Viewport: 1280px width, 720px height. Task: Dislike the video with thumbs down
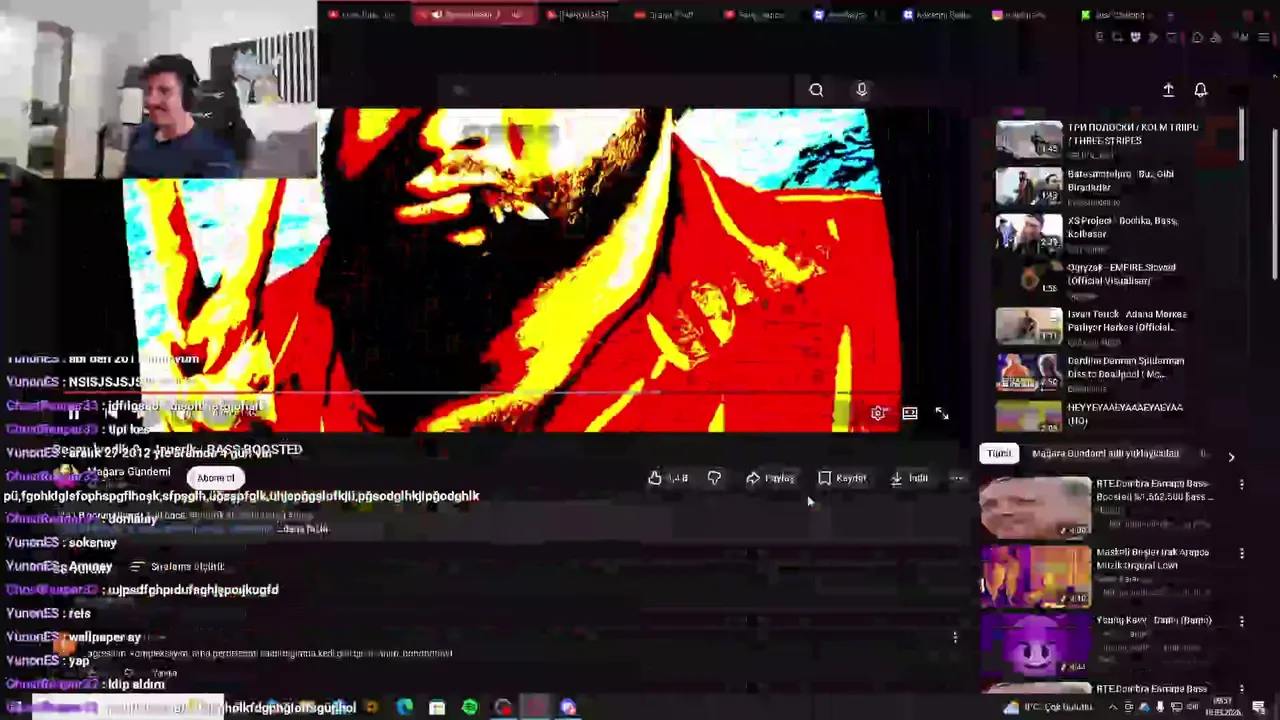click(714, 478)
